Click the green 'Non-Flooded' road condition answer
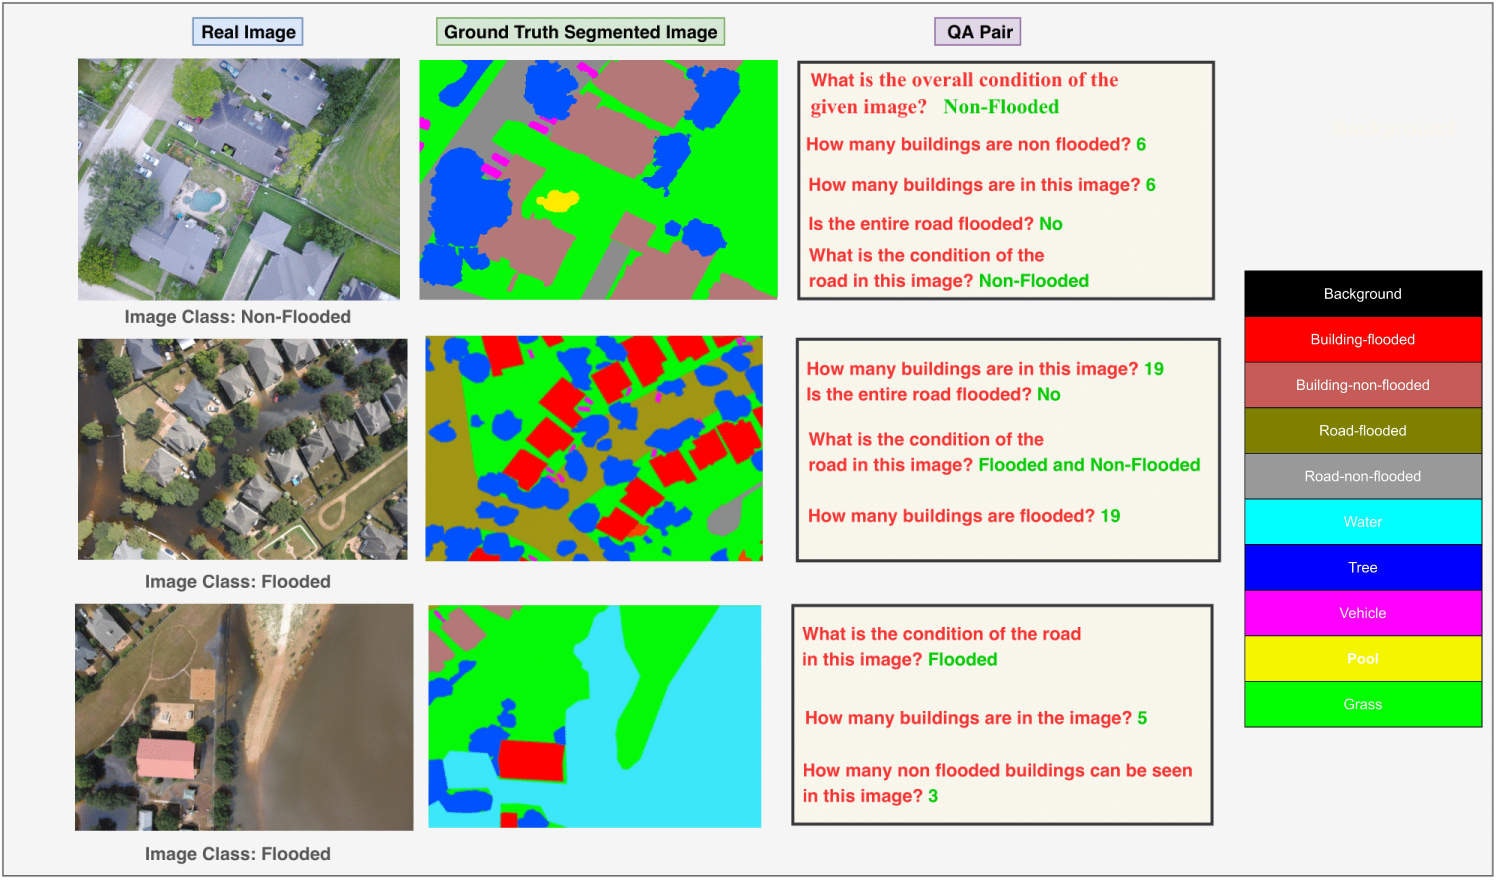The width and height of the screenshot is (1497, 880). 1033,281
